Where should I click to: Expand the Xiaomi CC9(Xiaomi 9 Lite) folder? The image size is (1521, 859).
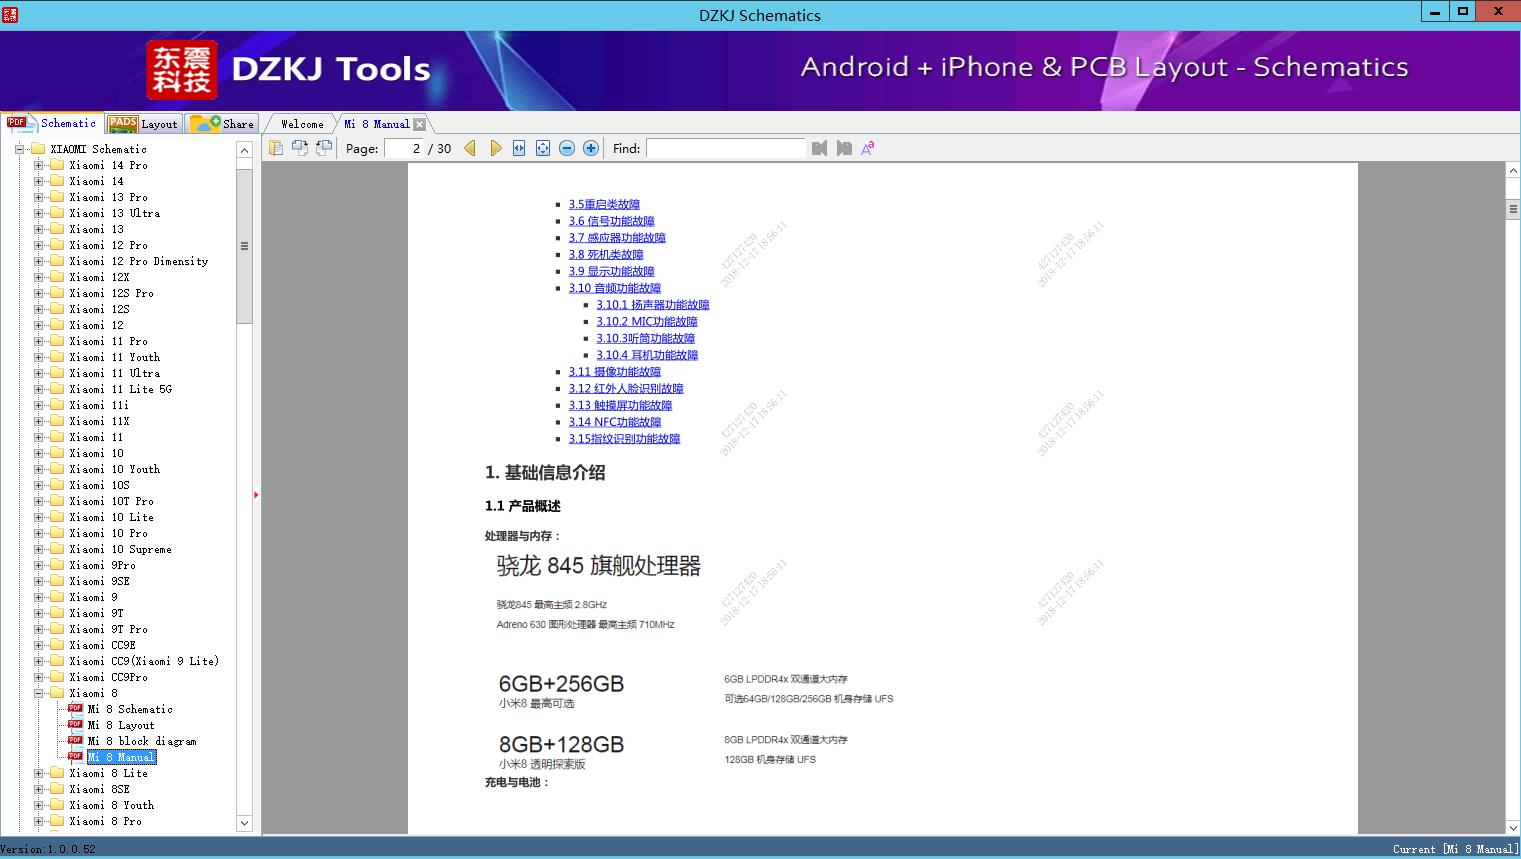pos(38,661)
